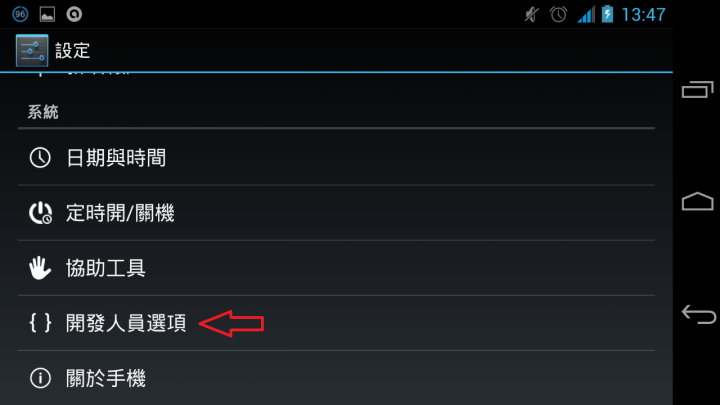
Task: Tap the recent apps navigation button
Action: [x=698, y=90]
